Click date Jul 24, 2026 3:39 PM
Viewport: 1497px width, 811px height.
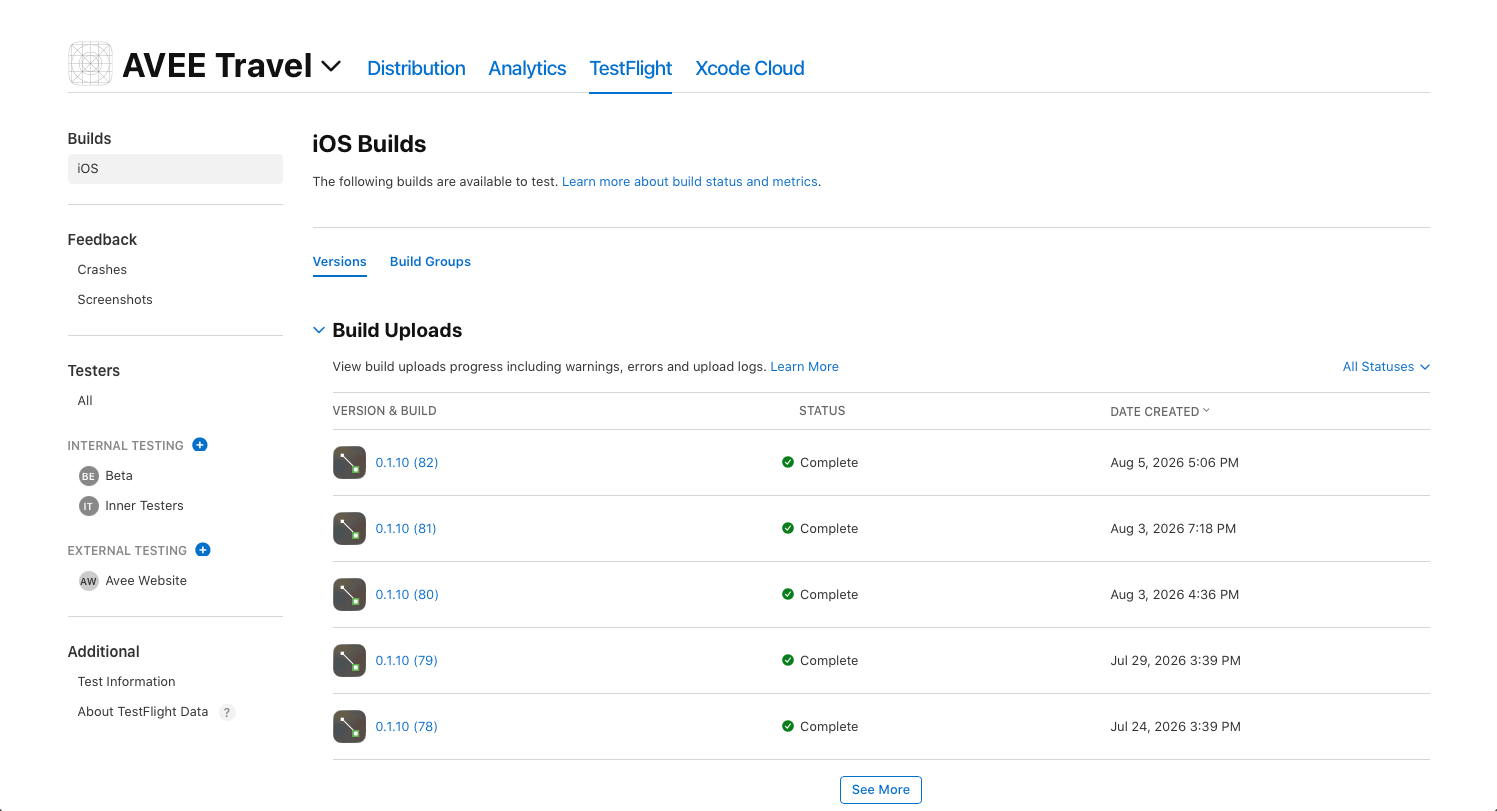click(1175, 727)
